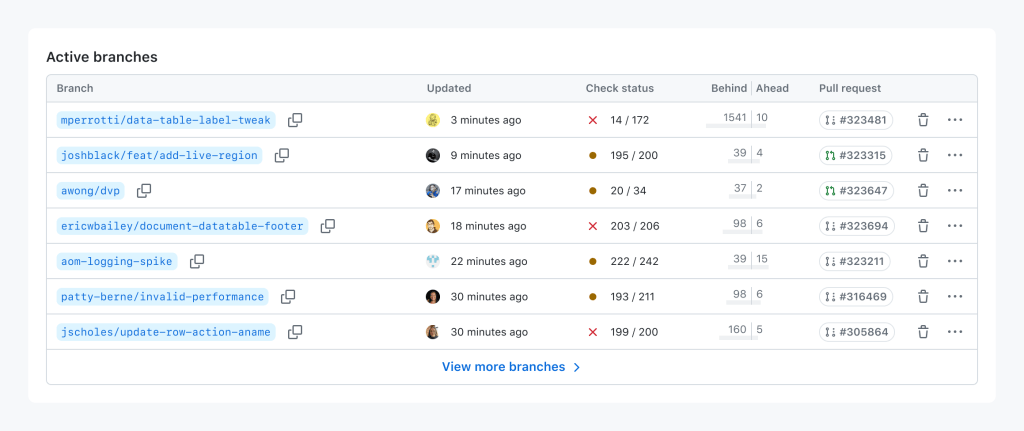The height and width of the screenshot is (431, 1024).
Task: Click trash icon for ericwbailey/document-datatable-footer
Action: click(x=923, y=226)
